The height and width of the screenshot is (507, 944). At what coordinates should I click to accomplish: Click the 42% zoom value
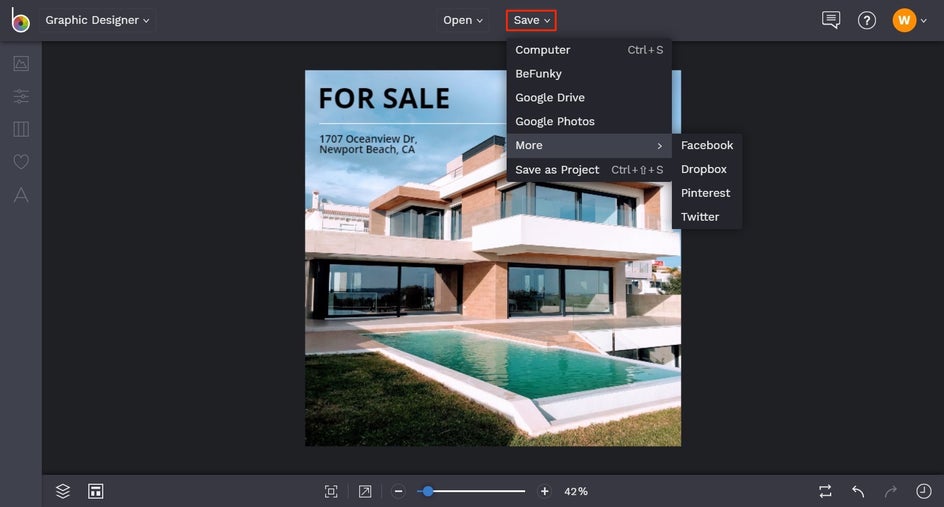point(576,491)
